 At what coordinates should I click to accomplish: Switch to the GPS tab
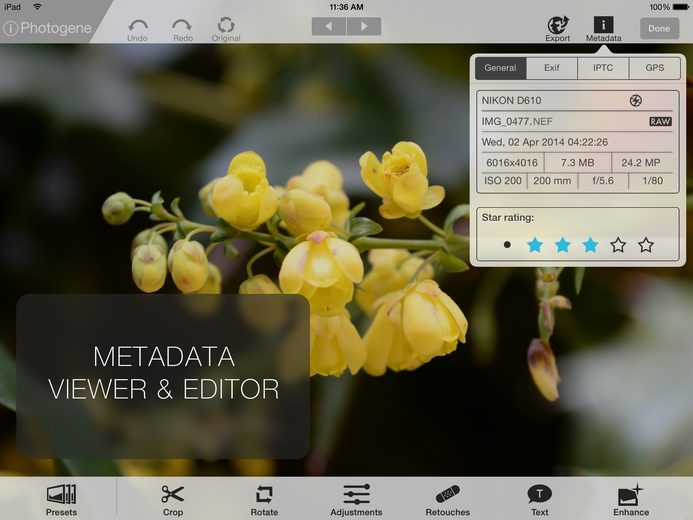(x=655, y=68)
